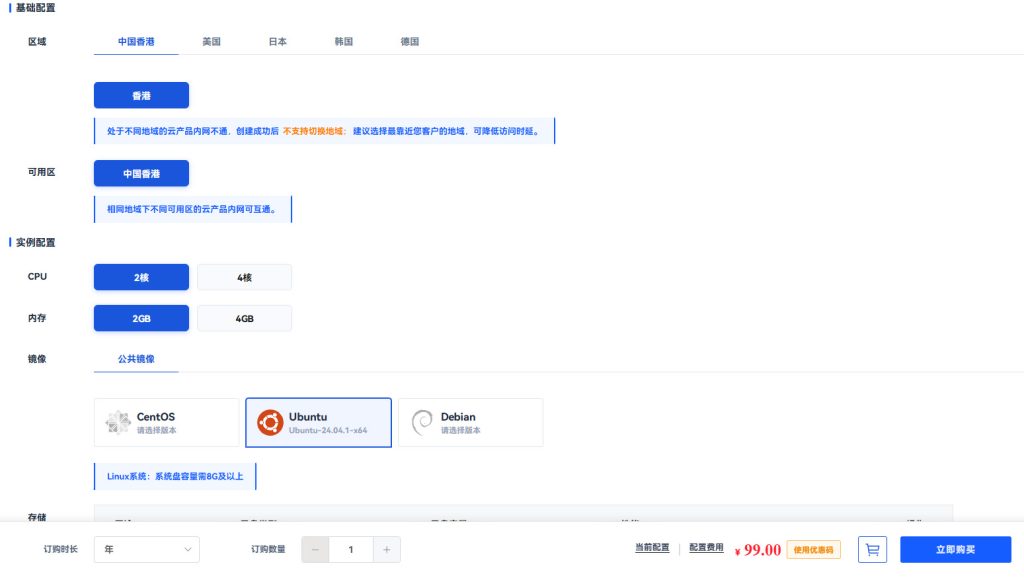
Task: Switch to the 美国 region tab
Action: [211, 42]
